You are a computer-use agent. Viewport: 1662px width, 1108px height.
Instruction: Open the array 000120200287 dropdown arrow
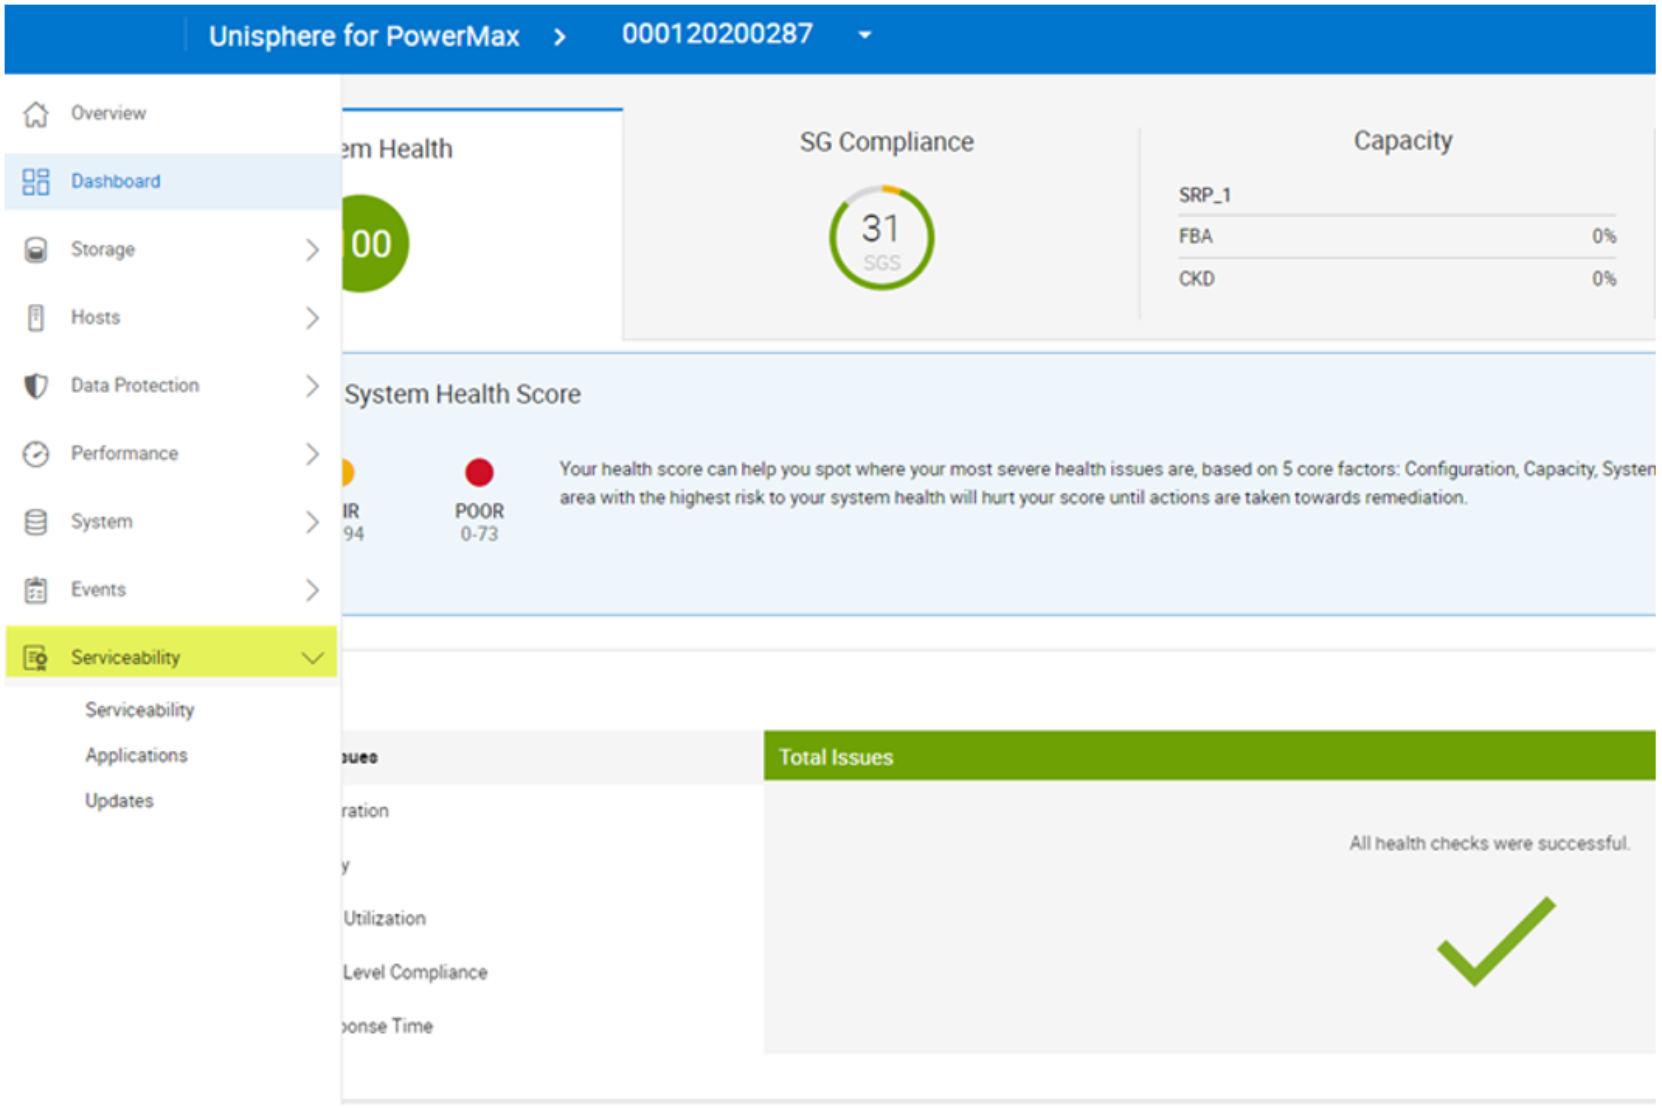[865, 35]
